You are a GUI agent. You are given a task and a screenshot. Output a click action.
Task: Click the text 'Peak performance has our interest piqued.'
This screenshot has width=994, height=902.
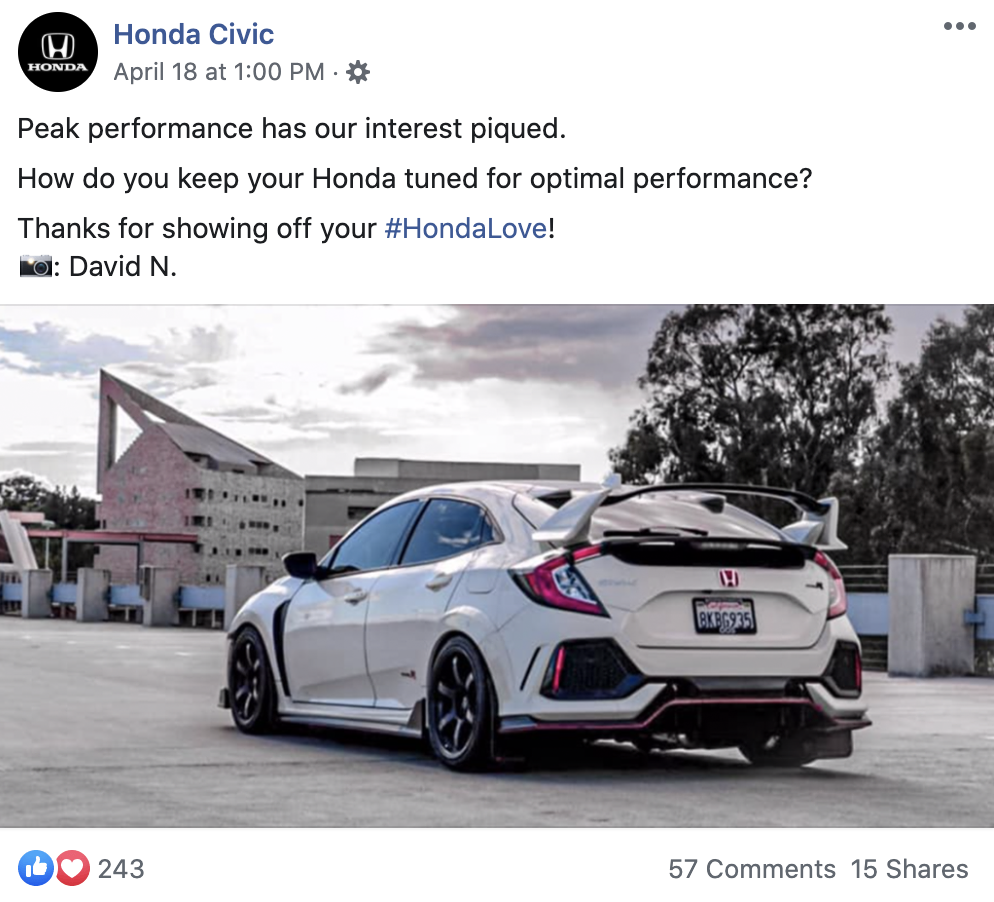click(292, 129)
